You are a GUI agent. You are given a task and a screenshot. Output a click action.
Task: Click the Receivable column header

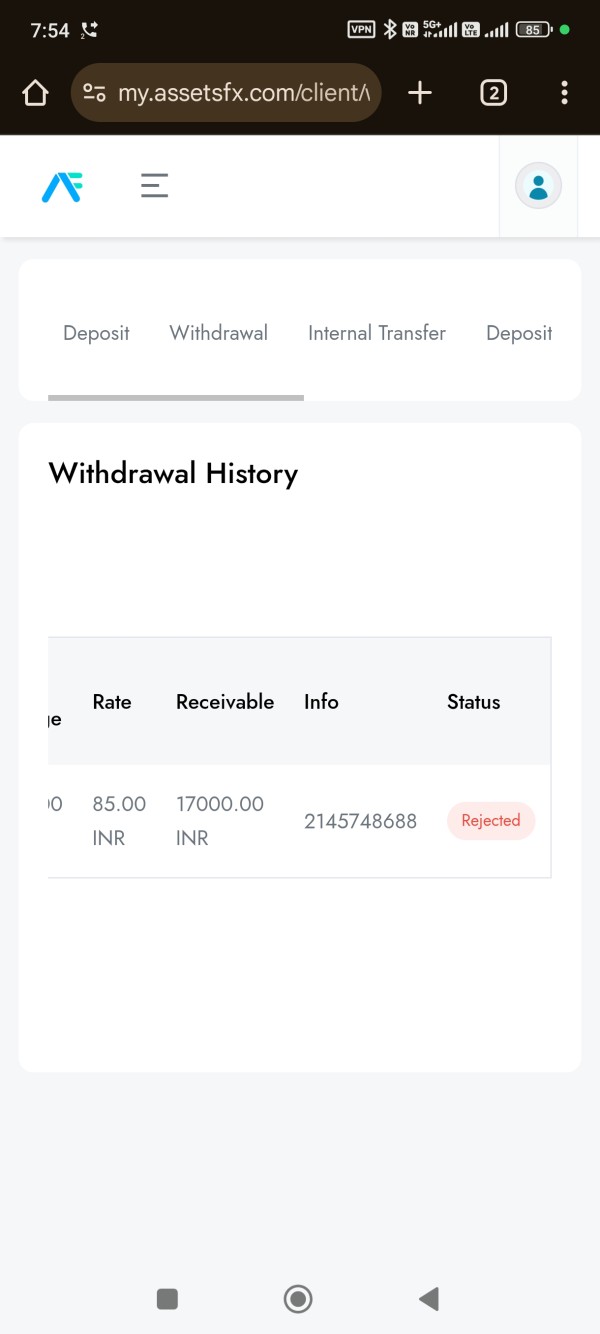pos(225,702)
